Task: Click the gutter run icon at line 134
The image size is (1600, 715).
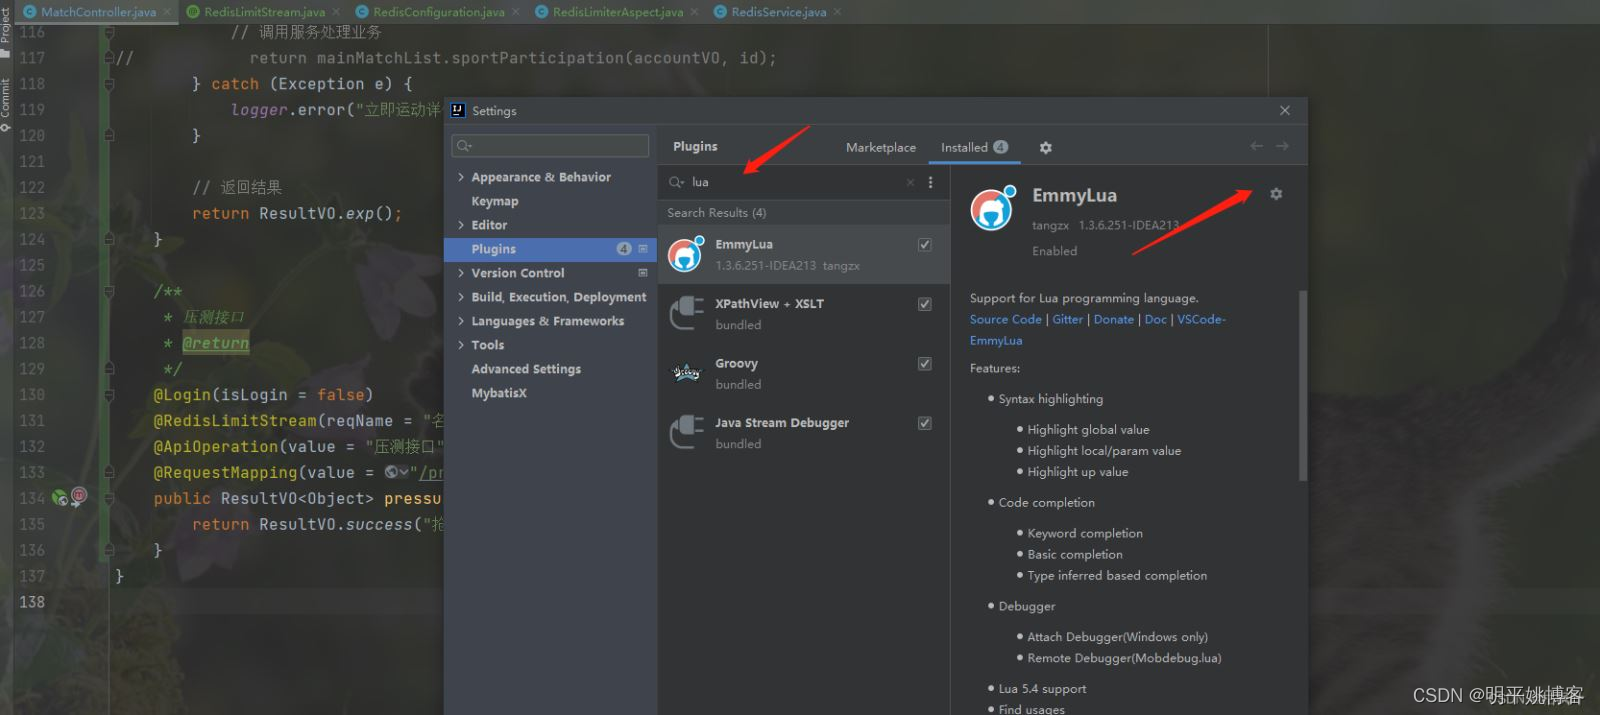Action: [x=60, y=498]
